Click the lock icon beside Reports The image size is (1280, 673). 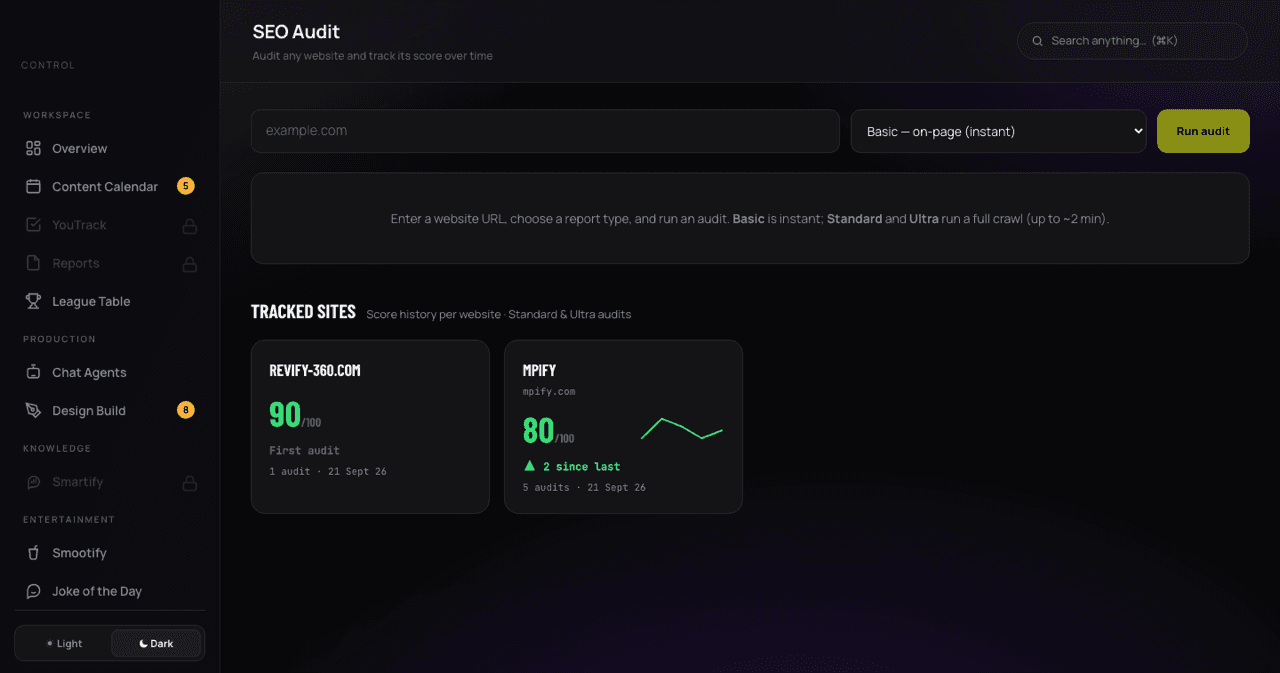189,264
